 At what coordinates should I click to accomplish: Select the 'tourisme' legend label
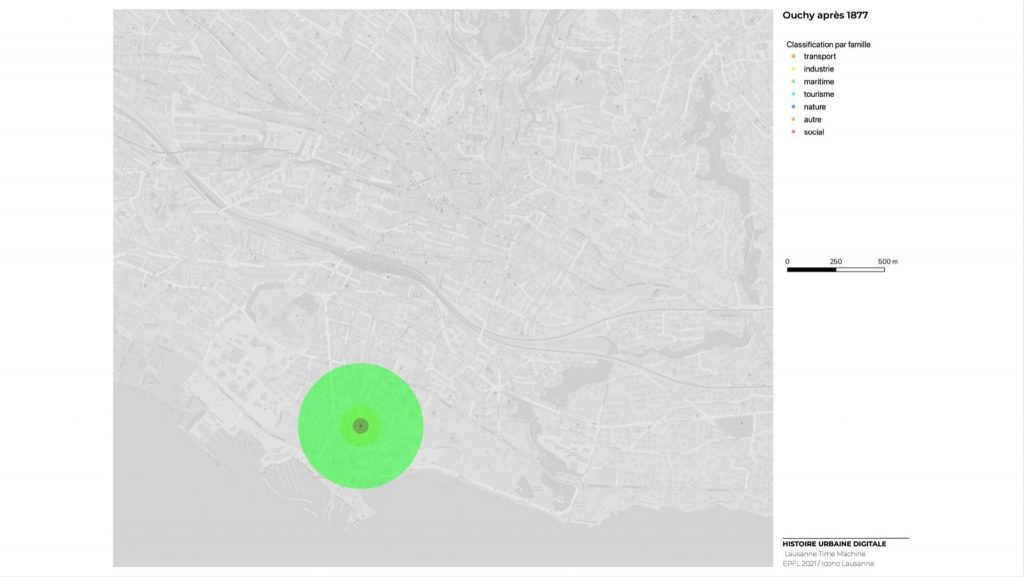(x=819, y=94)
